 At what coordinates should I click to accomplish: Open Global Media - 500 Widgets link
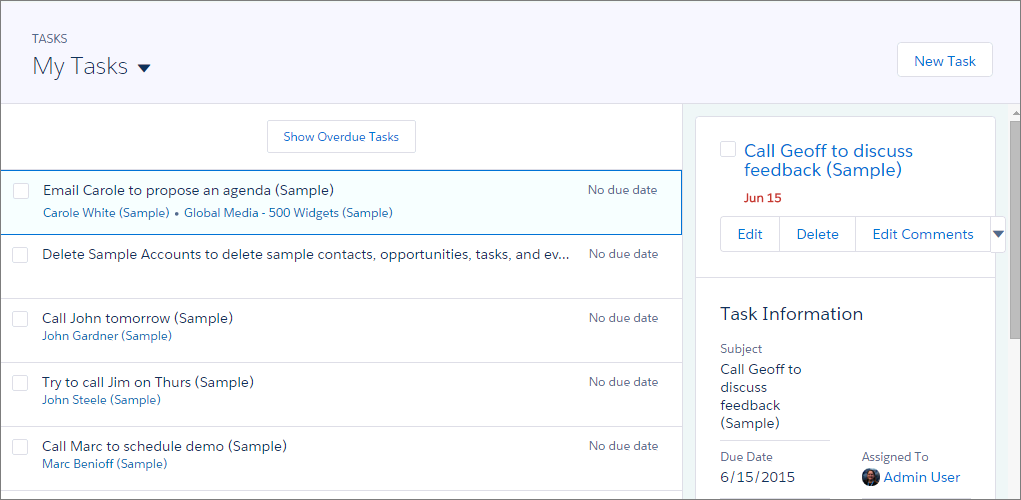tap(288, 213)
